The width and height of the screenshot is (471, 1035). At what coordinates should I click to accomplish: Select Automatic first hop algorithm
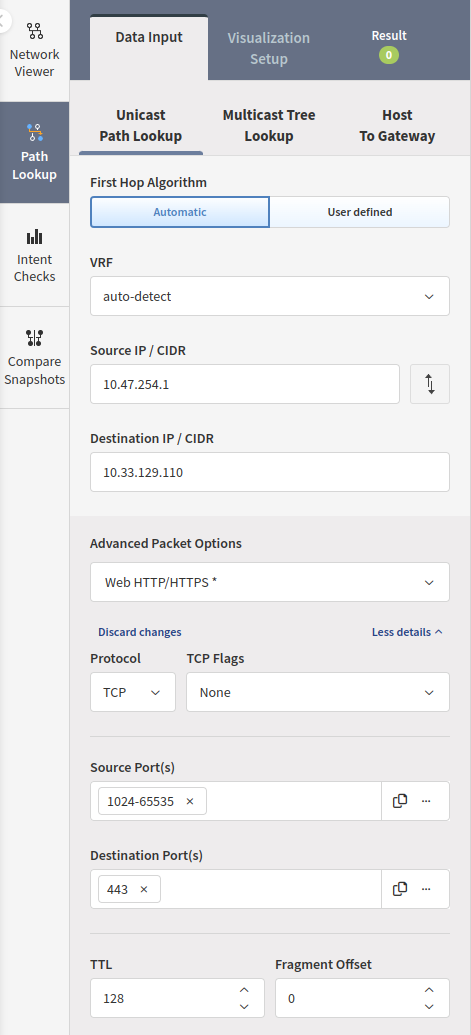pos(180,212)
